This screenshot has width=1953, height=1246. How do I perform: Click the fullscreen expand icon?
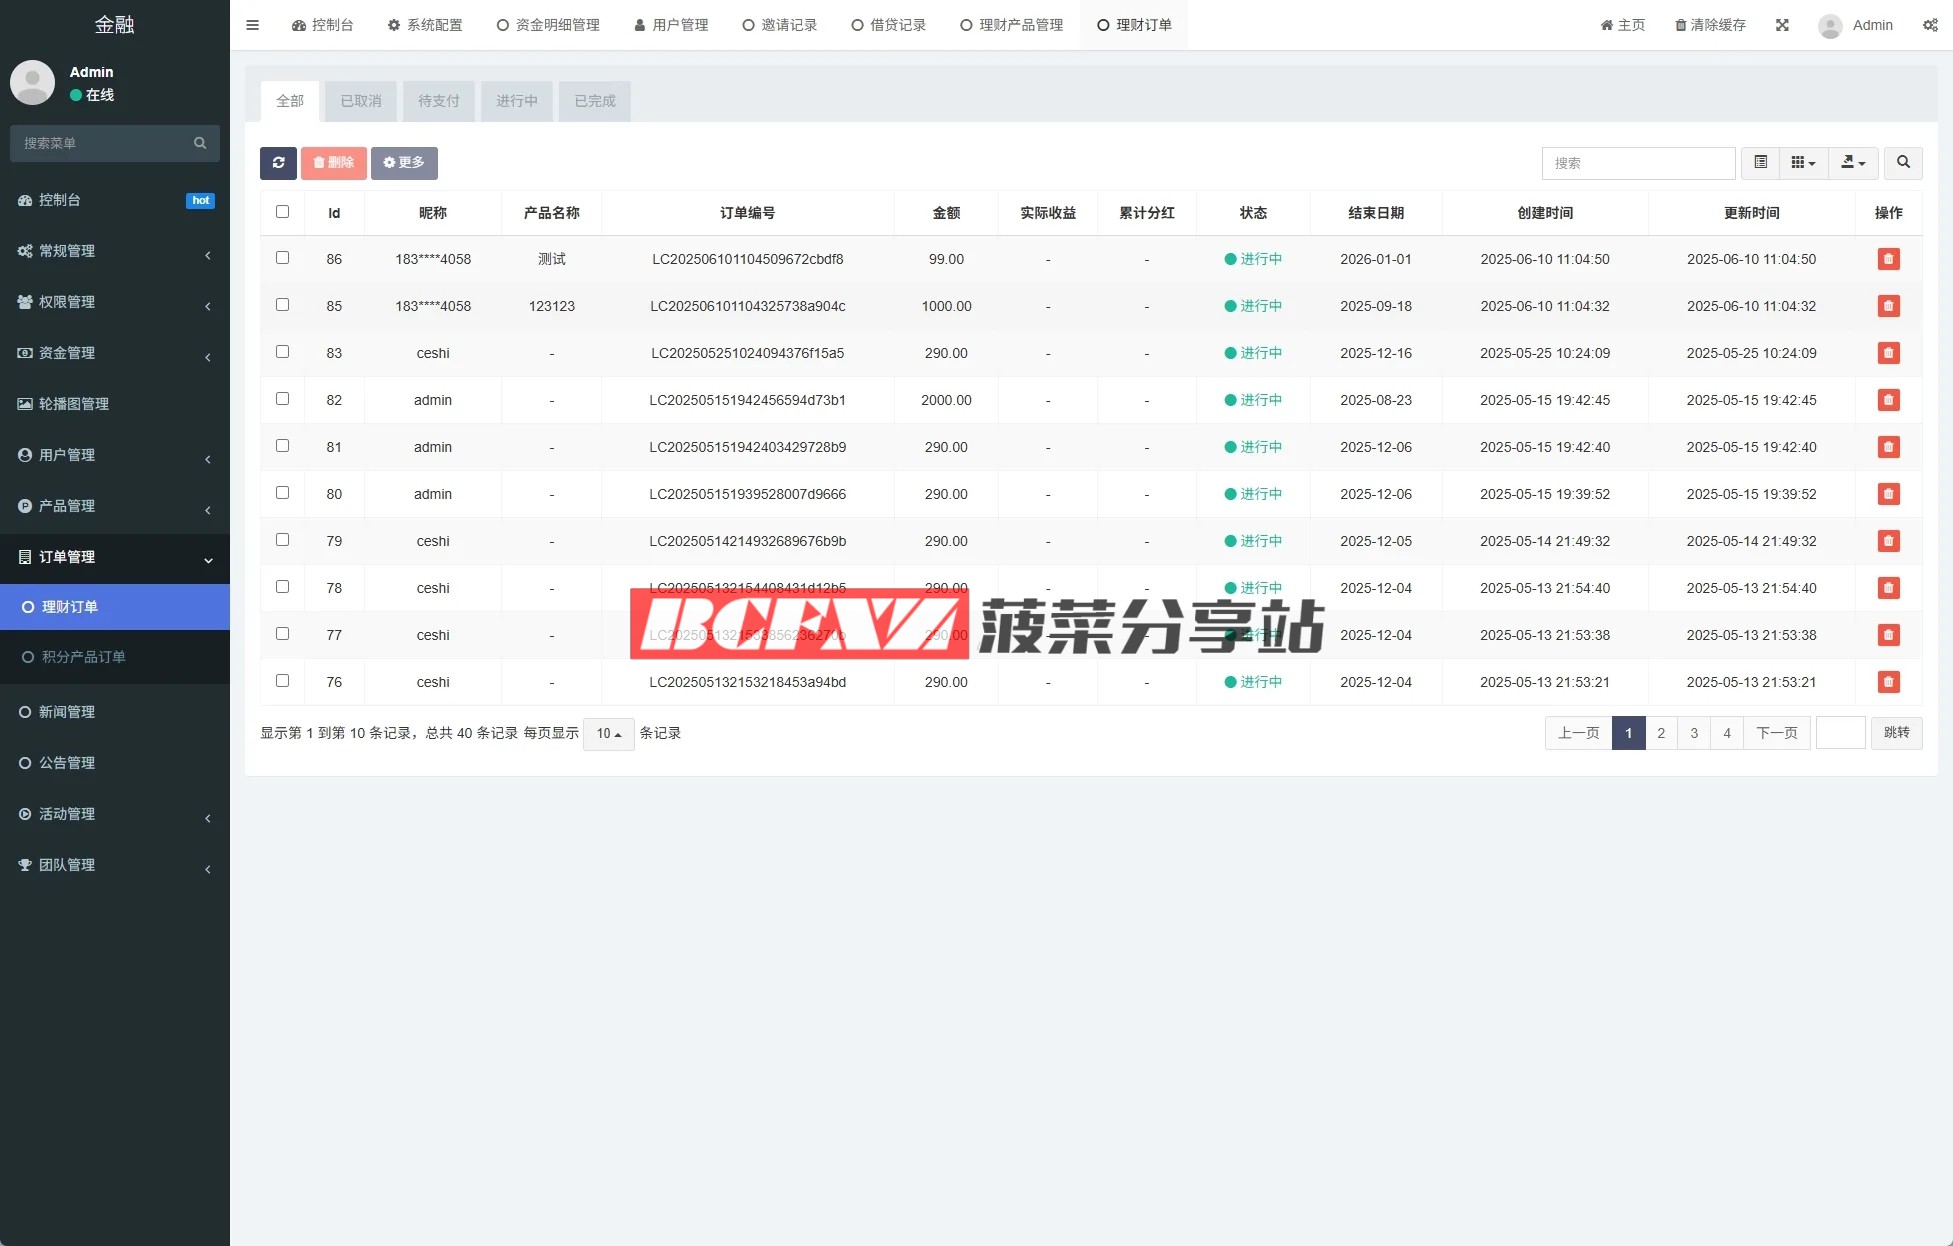pos(1782,25)
